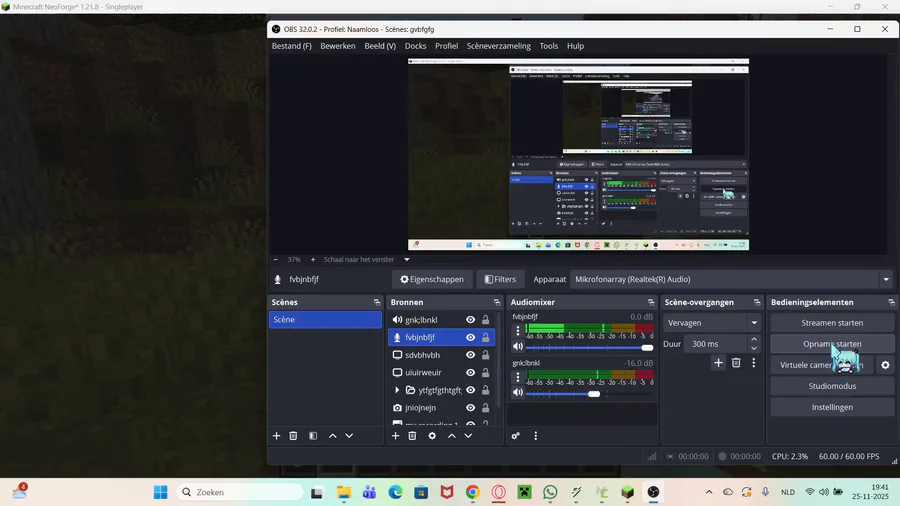Image resolution: width=900 pixels, height=506 pixels.
Task: Lock the fvbjnbfjf source
Action: (x=486, y=337)
